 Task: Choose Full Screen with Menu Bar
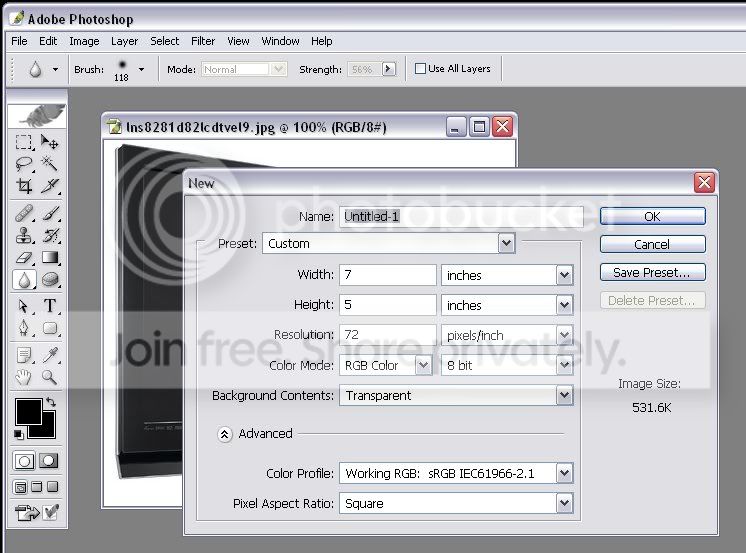pyautogui.click(x=37, y=487)
